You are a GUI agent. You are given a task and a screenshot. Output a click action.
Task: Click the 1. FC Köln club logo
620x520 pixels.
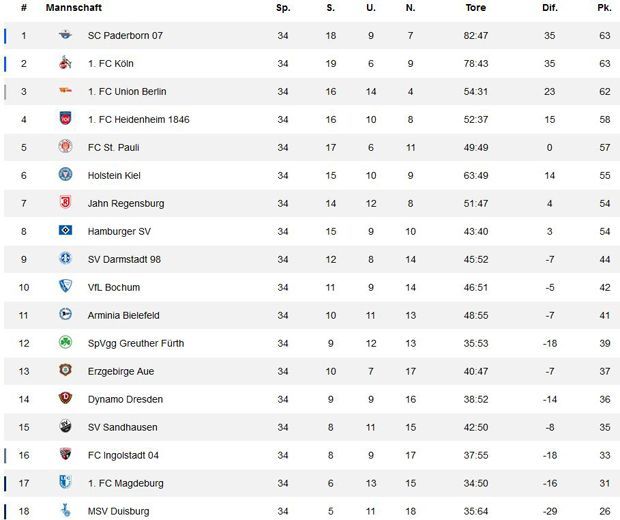pos(65,64)
